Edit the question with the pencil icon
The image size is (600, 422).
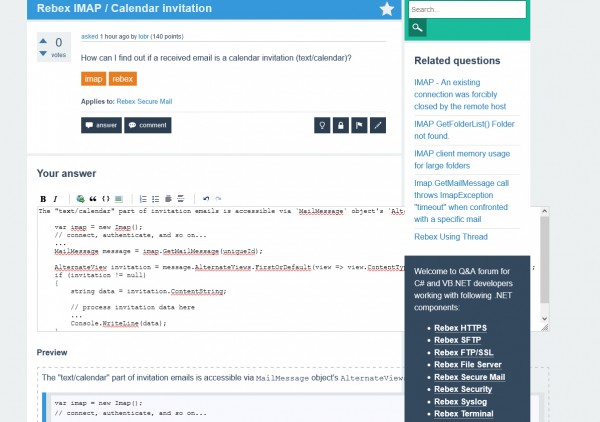[x=378, y=125]
